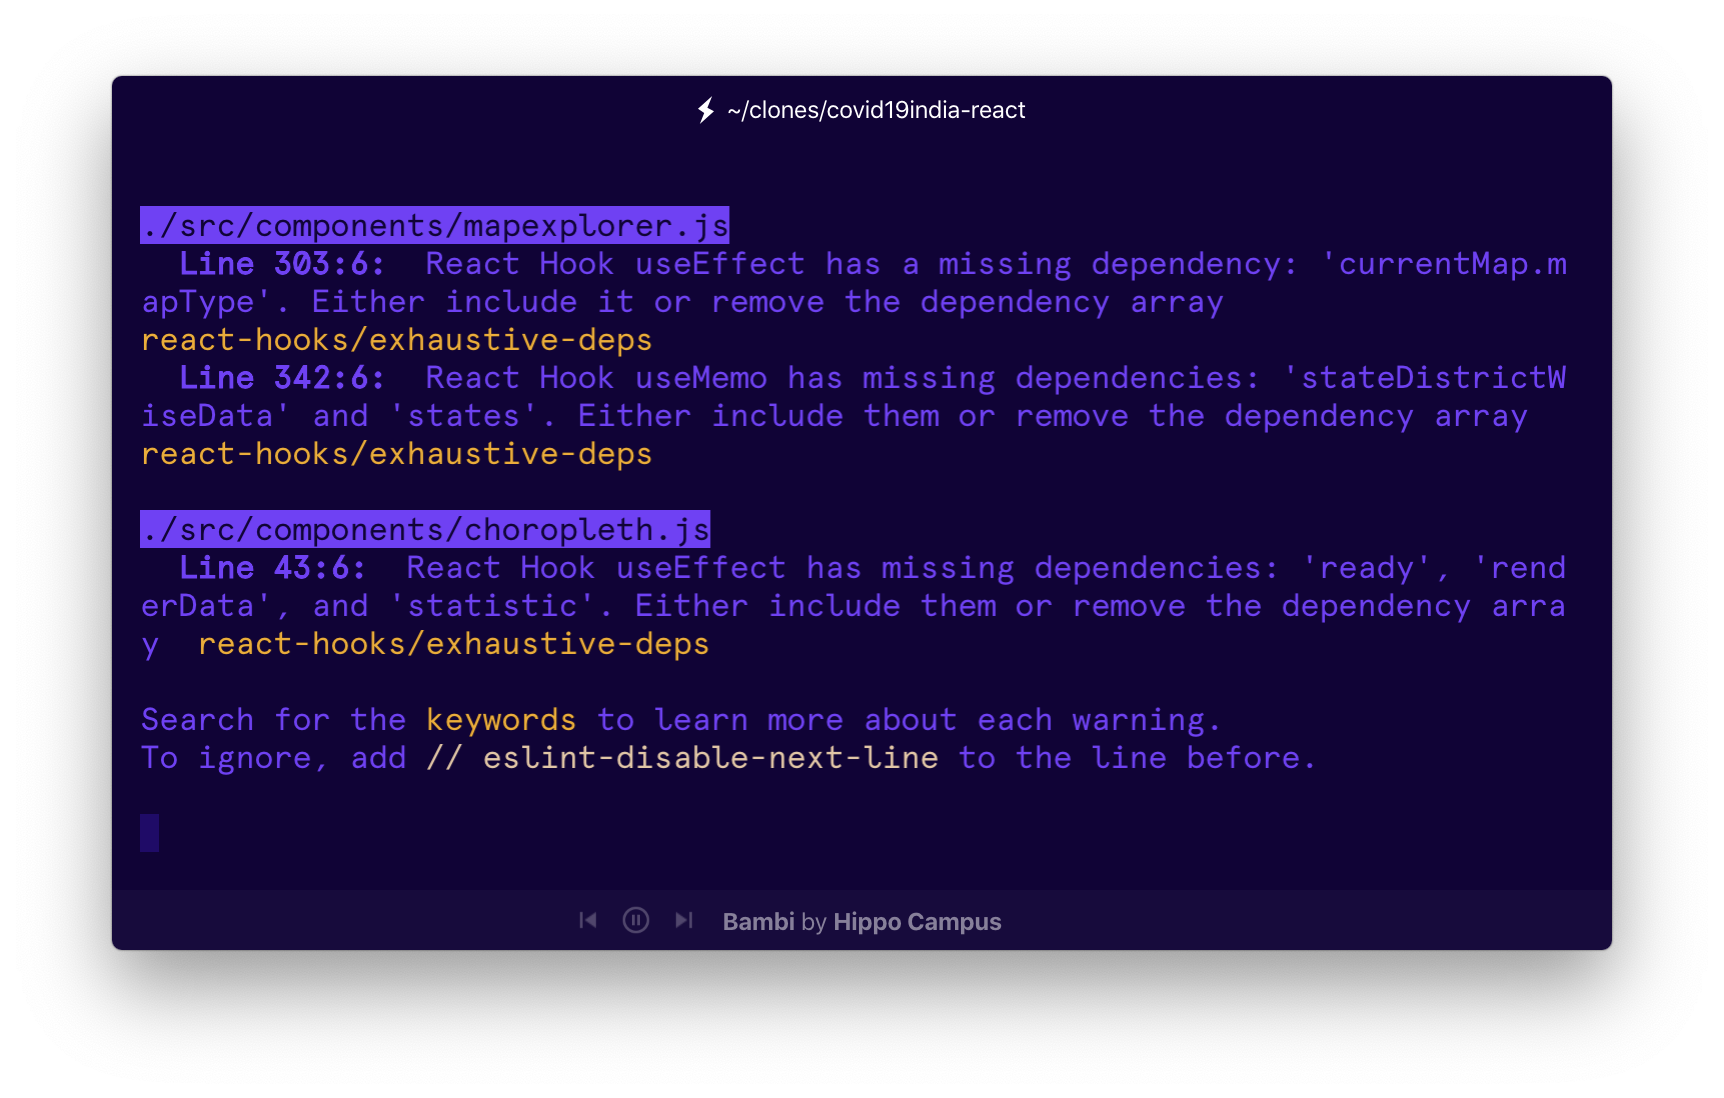Open the highlighted choropleth.js file path
1724x1098 pixels.
pyautogui.click(x=424, y=529)
